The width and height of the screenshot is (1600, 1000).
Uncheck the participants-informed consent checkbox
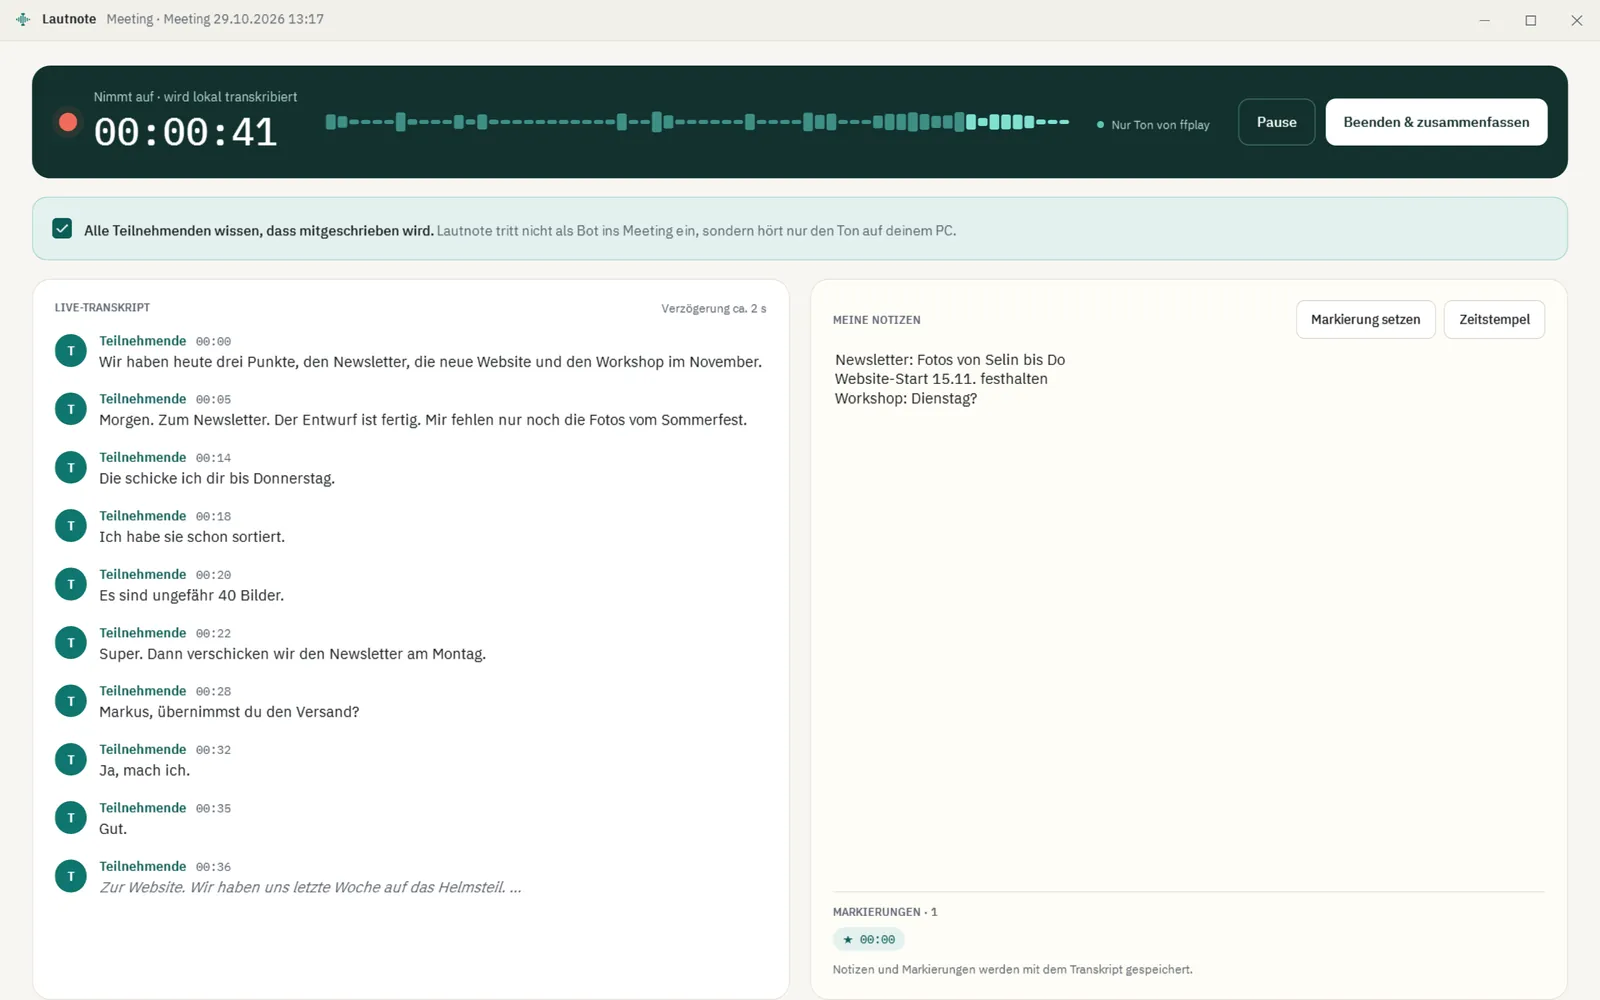pyautogui.click(x=62, y=229)
